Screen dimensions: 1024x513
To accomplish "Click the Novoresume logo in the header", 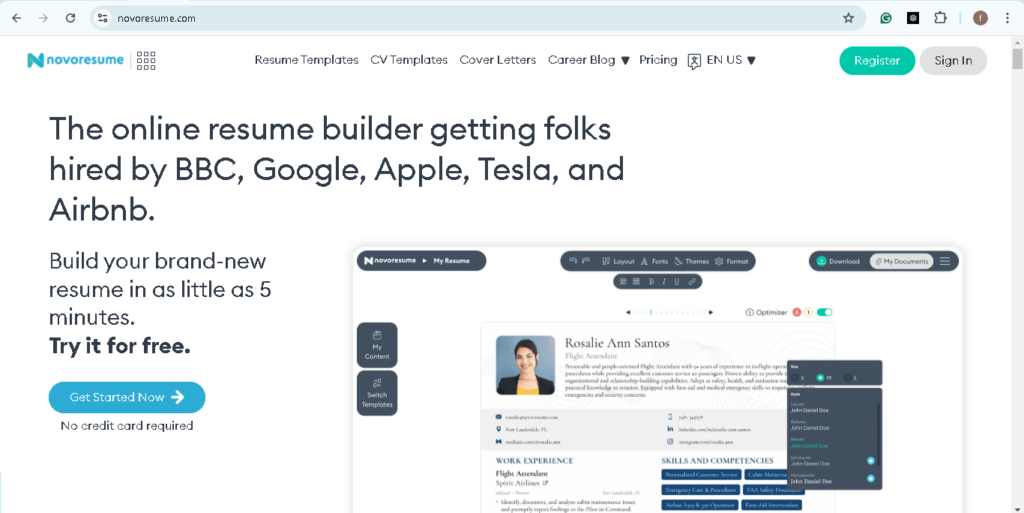I will (75, 60).
